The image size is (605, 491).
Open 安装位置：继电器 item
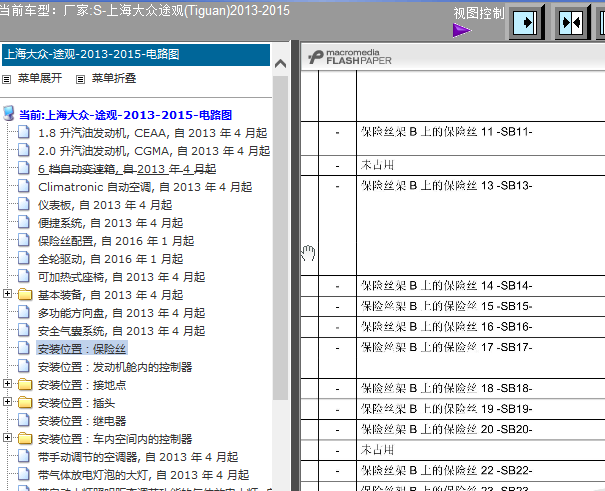82,421
